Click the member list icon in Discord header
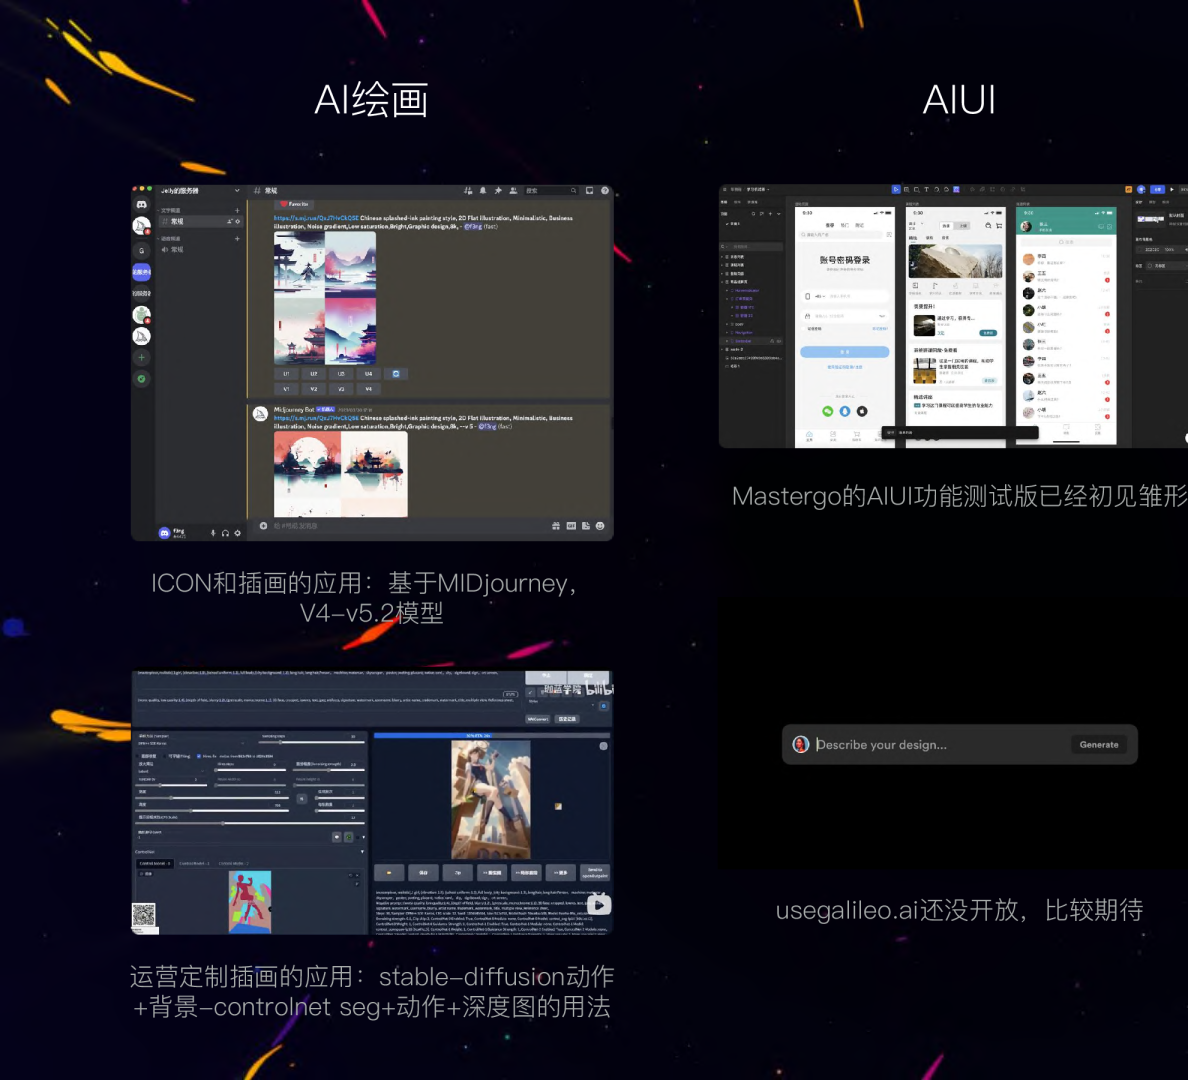The height and width of the screenshot is (1080, 1188). click(x=514, y=191)
